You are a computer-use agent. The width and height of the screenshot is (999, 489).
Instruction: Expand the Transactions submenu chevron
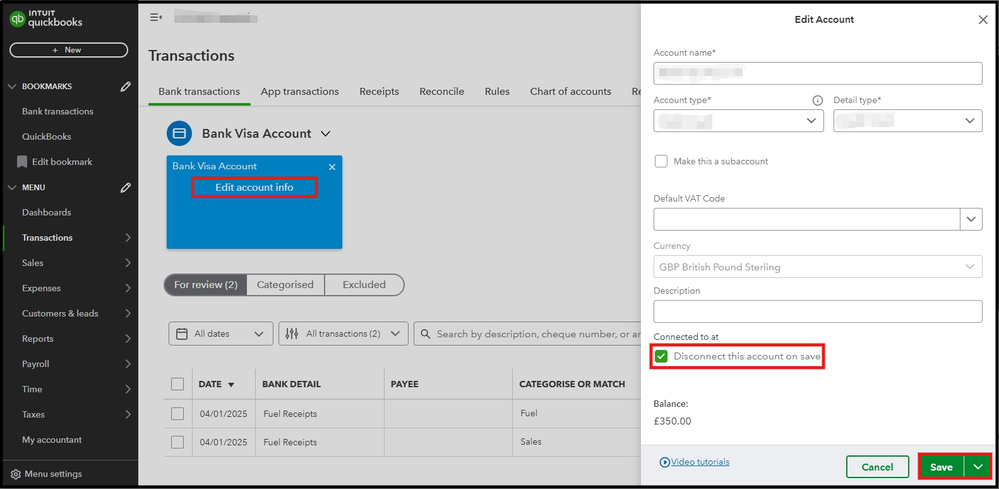click(x=127, y=237)
